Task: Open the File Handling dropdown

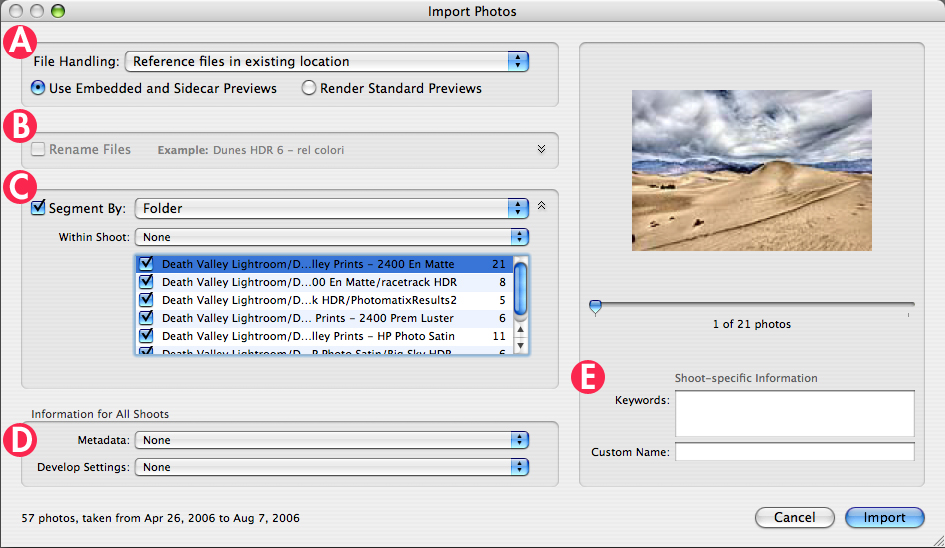Action: (x=327, y=61)
